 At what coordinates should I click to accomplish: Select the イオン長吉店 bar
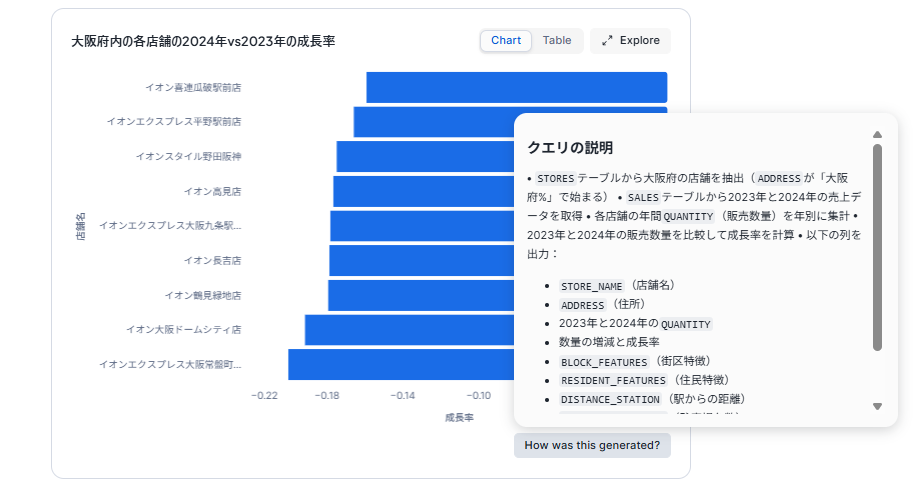click(421, 260)
